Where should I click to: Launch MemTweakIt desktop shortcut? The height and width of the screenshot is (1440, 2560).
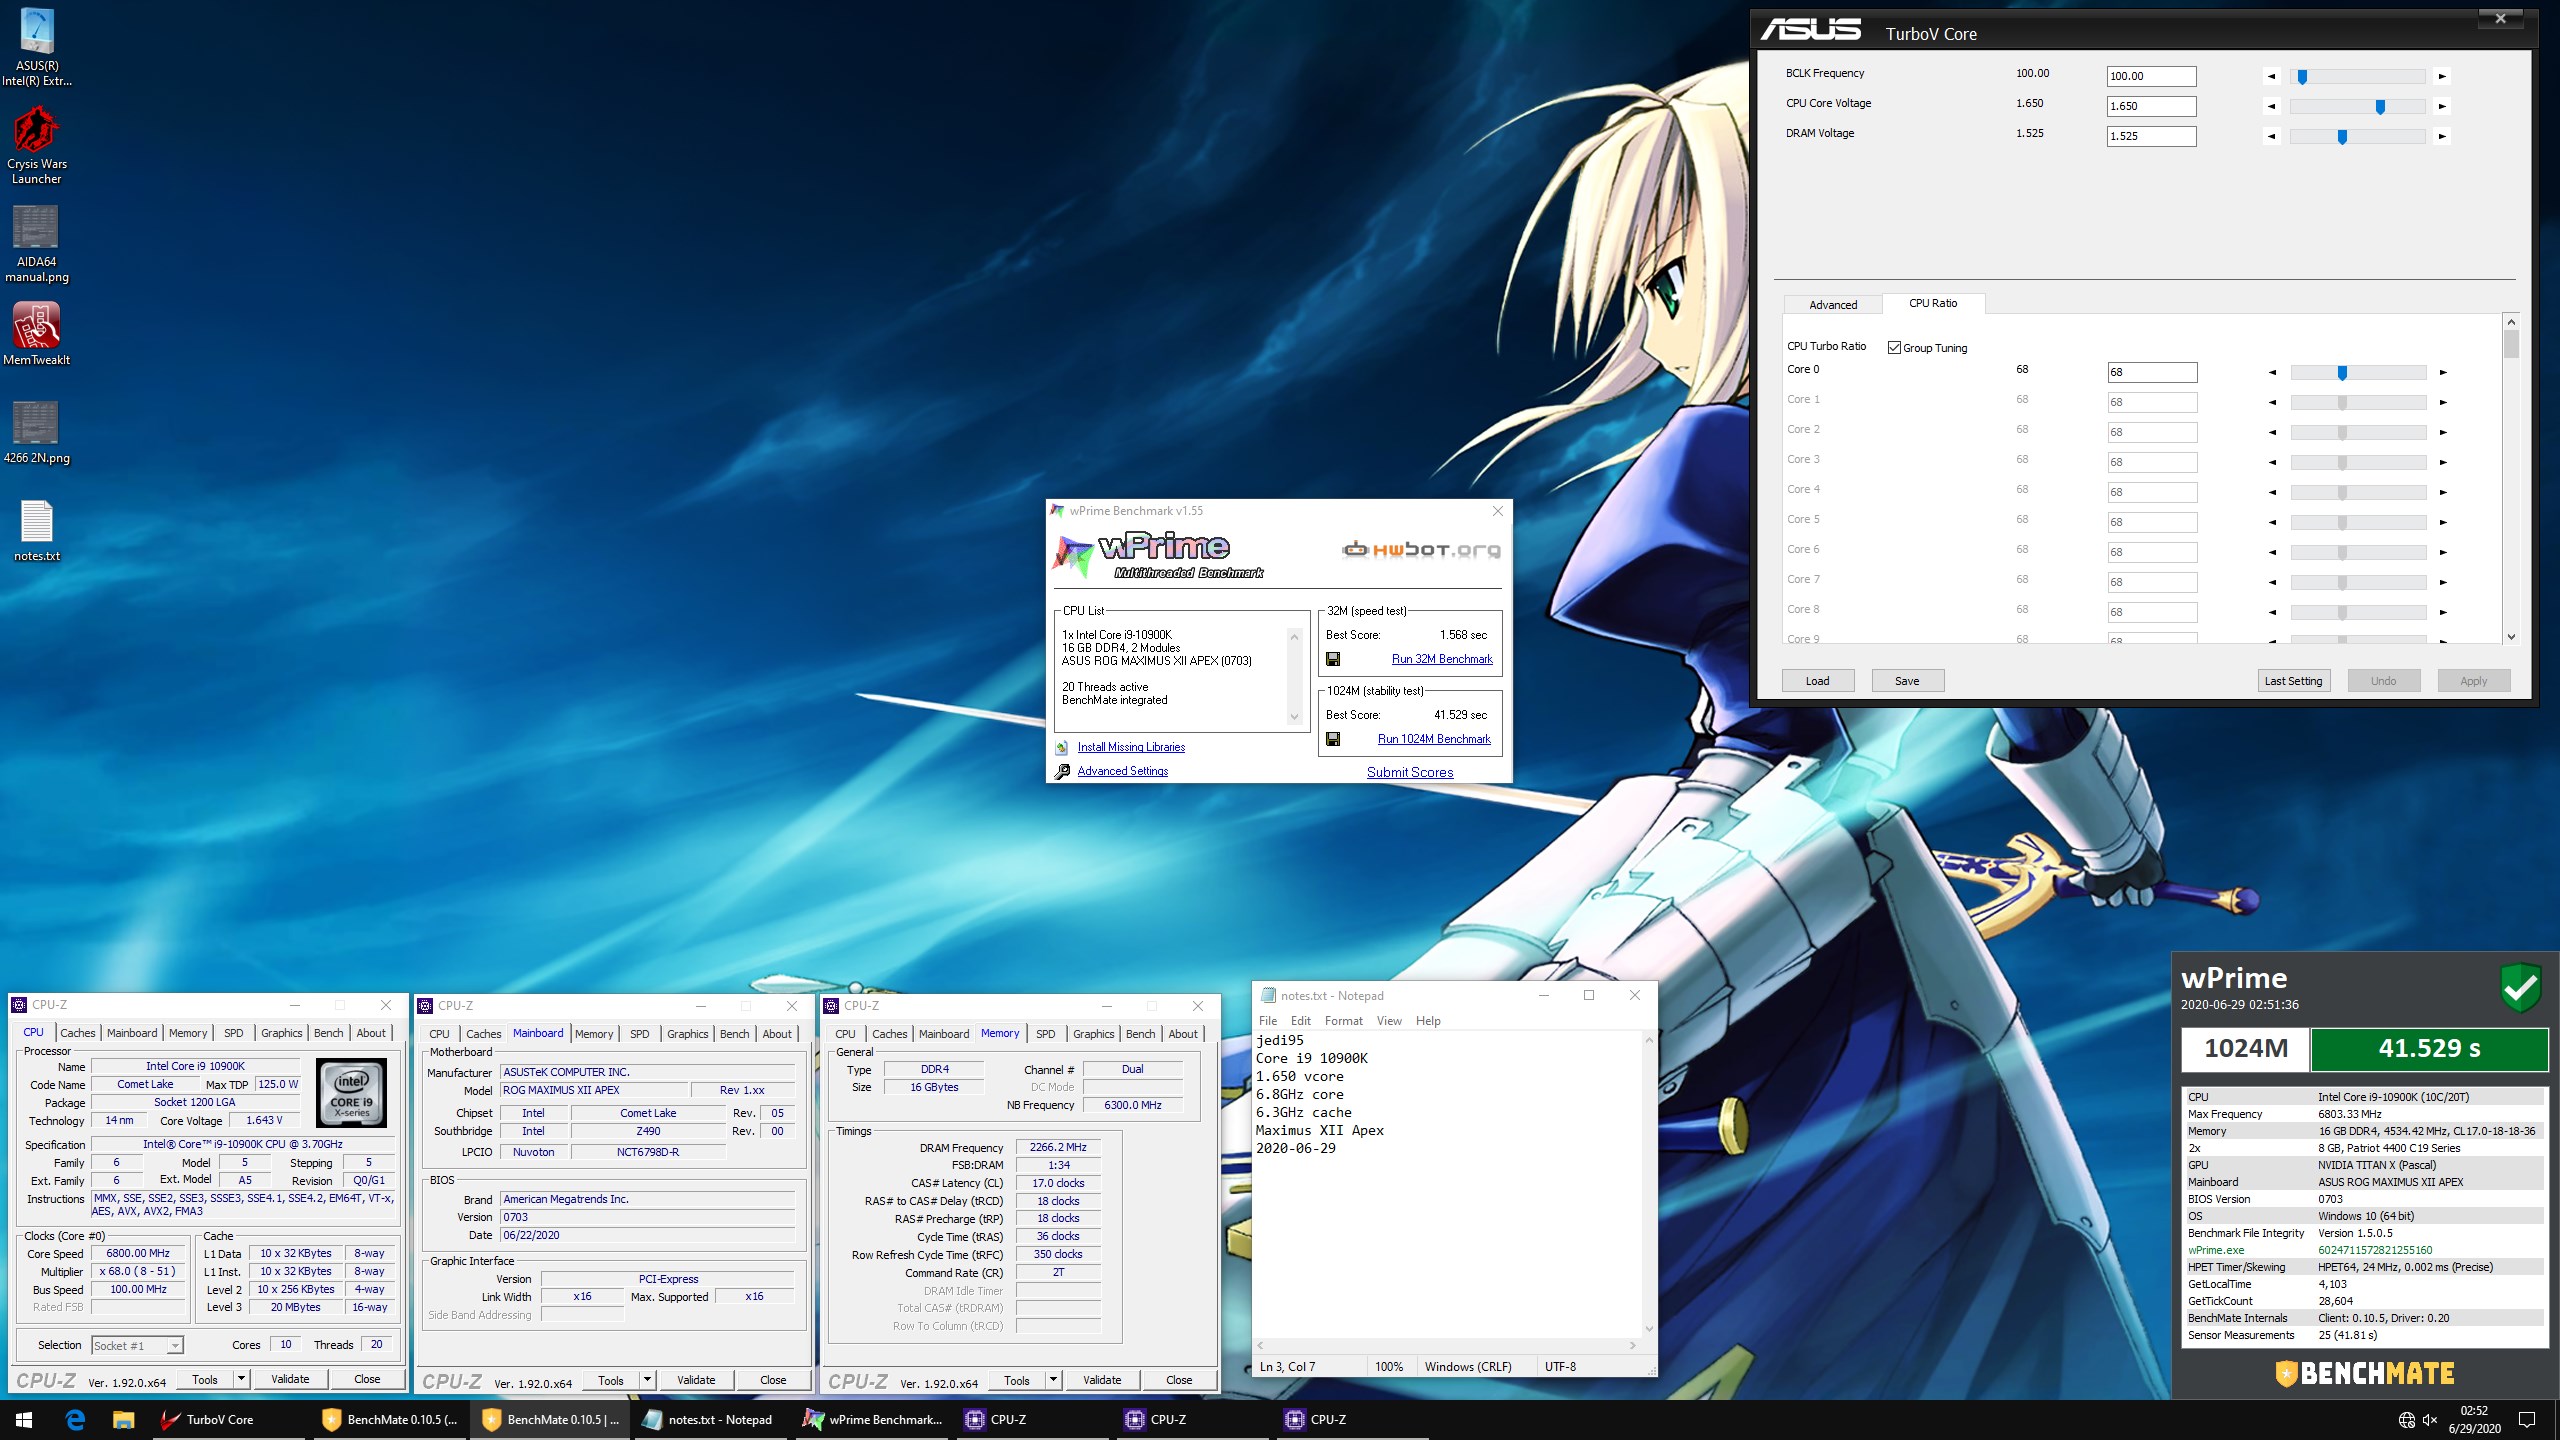pos(37,334)
